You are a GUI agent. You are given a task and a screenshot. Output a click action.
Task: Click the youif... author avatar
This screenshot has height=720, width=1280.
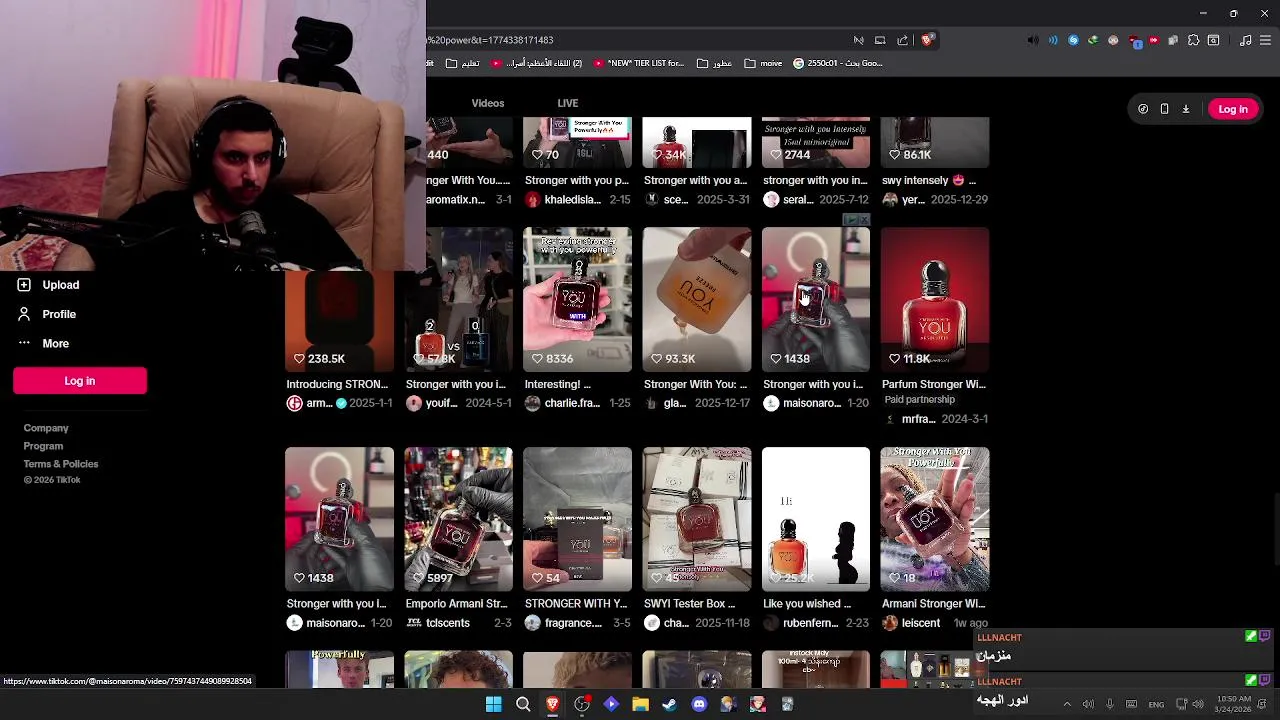413,403
